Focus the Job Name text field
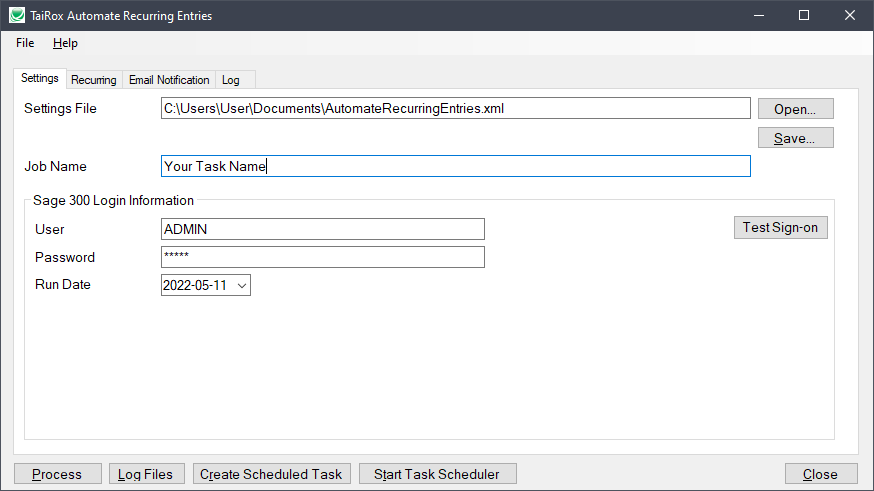Screen dimensions: 874x491 click(455, 166)
